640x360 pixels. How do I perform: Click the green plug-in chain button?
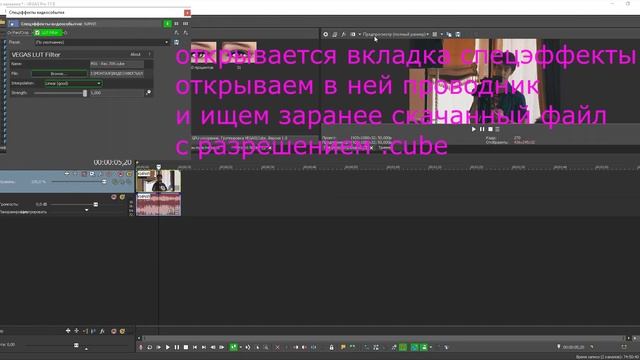point(167,24)
